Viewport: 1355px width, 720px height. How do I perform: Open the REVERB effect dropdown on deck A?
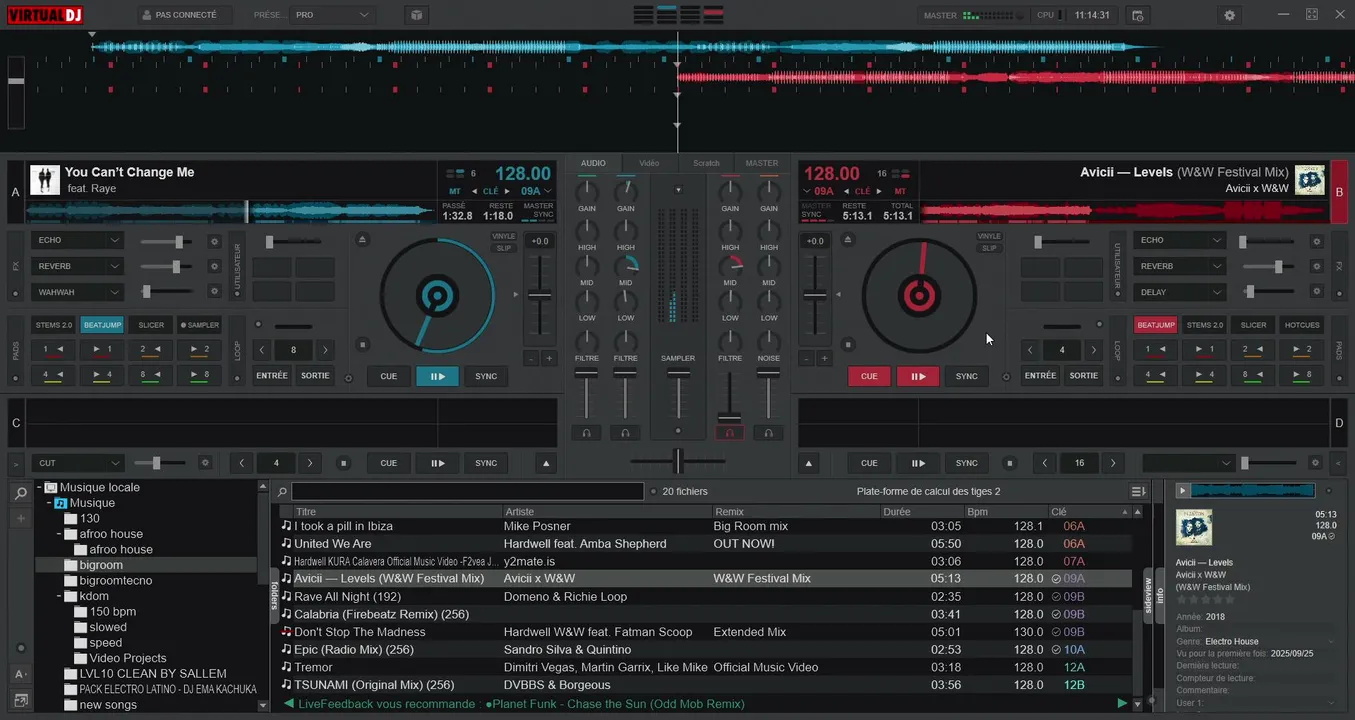click(x=78, y=267)
